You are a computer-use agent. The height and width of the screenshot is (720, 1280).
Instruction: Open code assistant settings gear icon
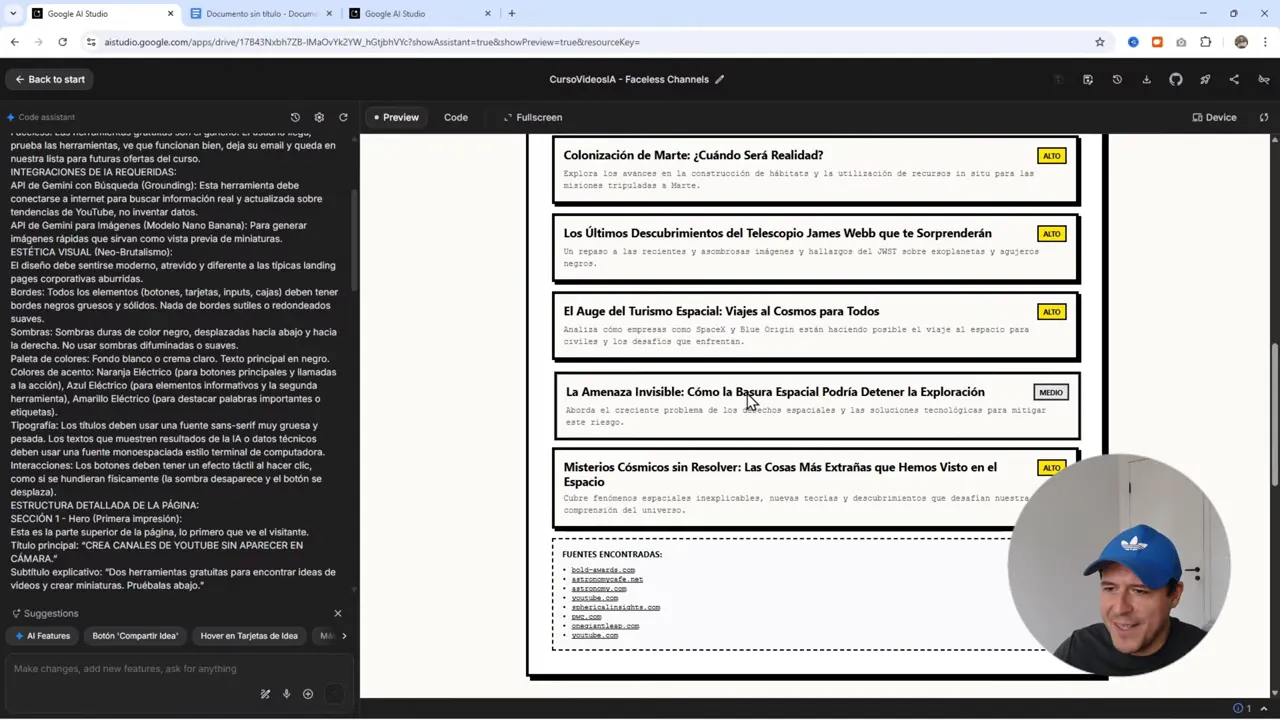click(x=319, y=117)
